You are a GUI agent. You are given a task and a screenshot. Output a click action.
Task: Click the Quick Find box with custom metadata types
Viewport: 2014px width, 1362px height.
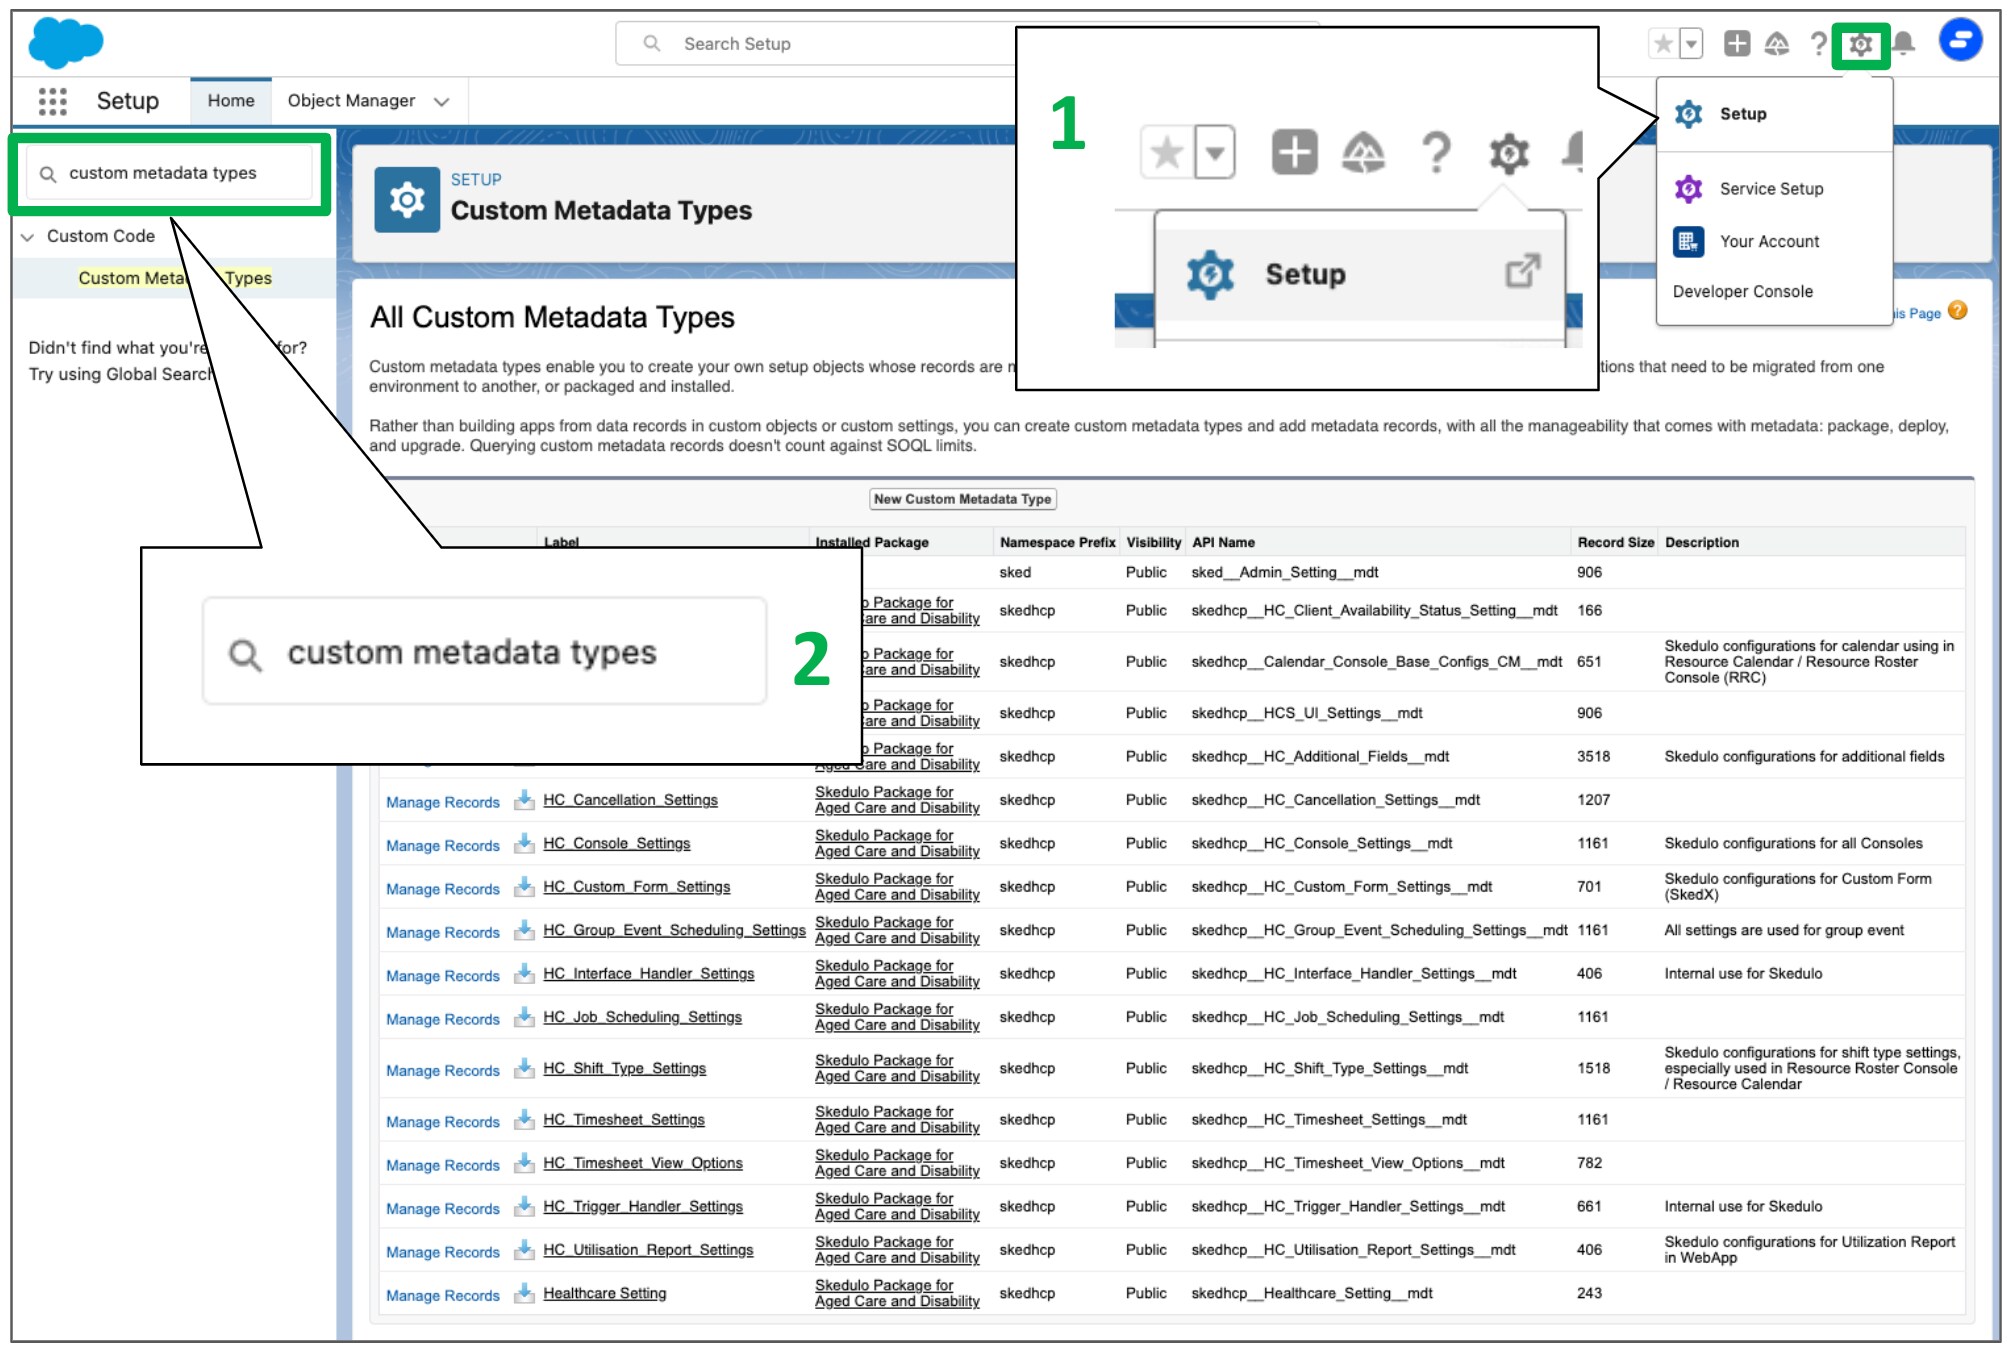pos(169,174)
